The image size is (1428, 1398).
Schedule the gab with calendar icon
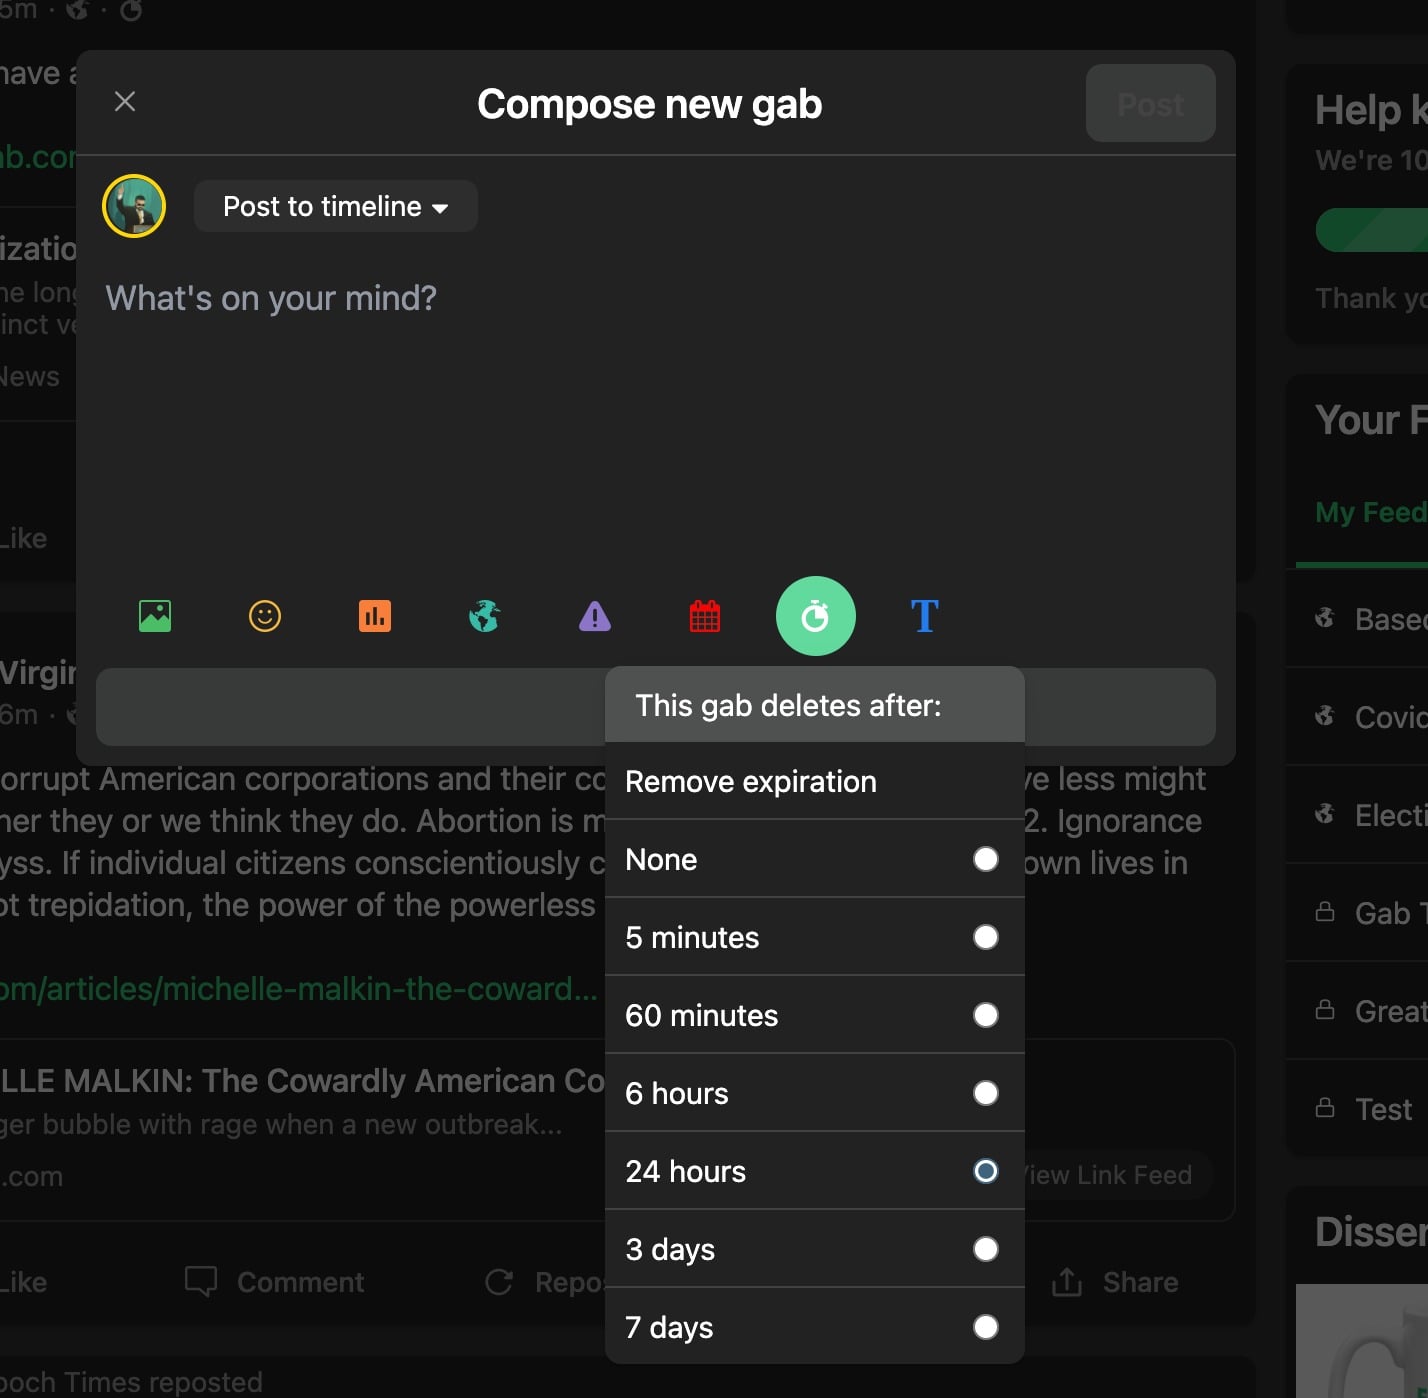[705, 616]
